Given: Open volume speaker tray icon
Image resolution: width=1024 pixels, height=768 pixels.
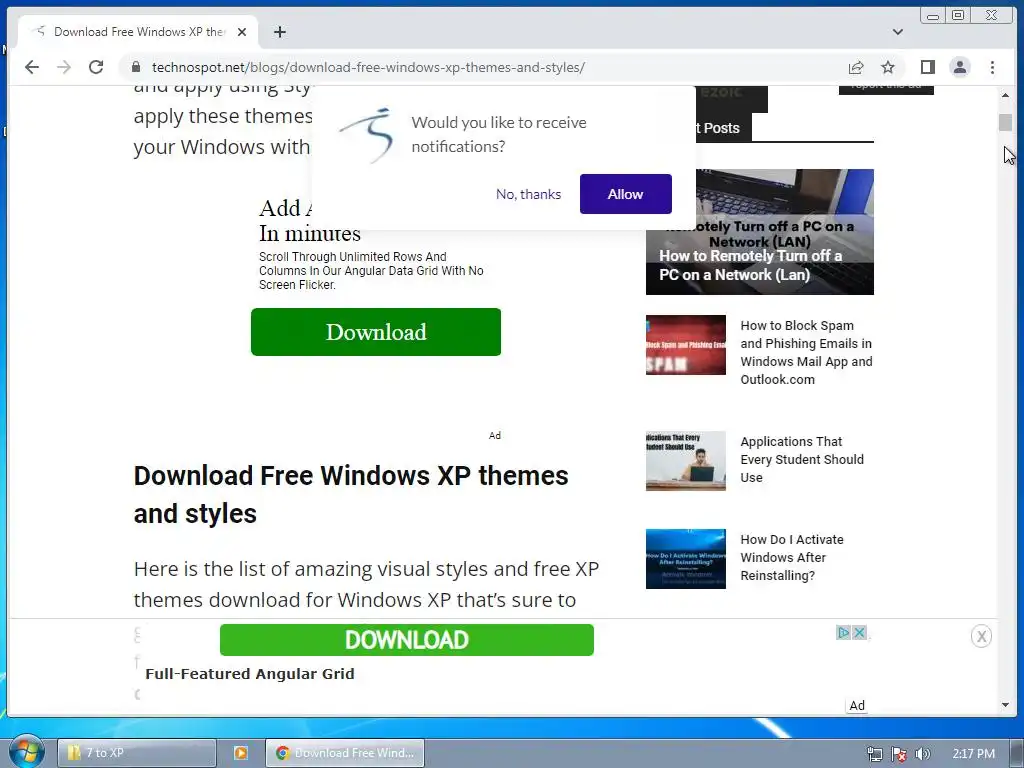Looking at the screenshot, I should tap(922, 754).
